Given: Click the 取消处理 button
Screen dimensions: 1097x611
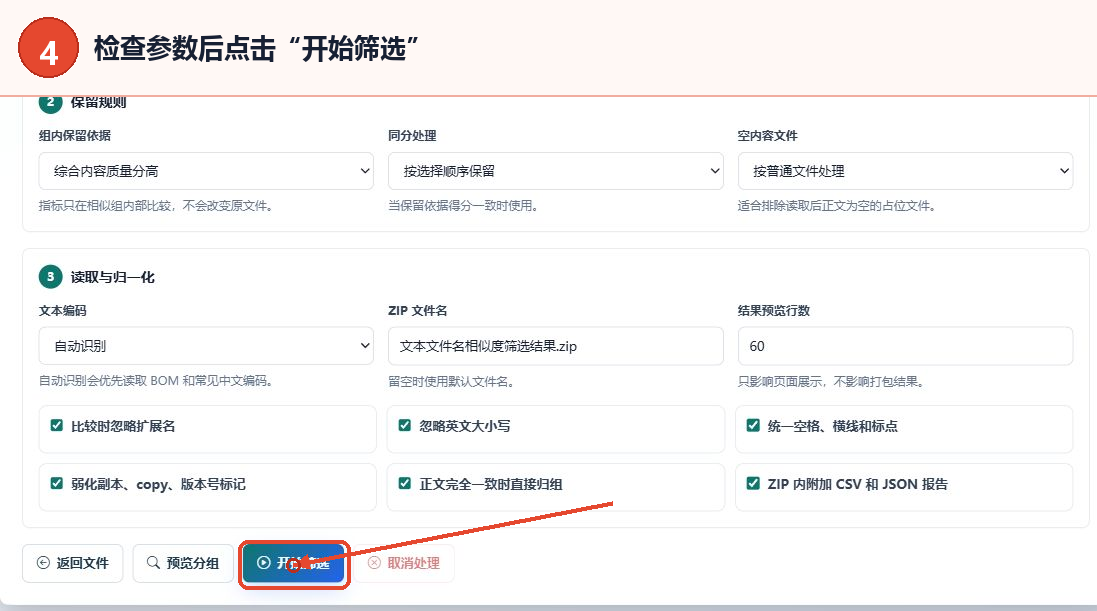Looking at the screenshot, I should pyautogui.click(x=404, y=563).
